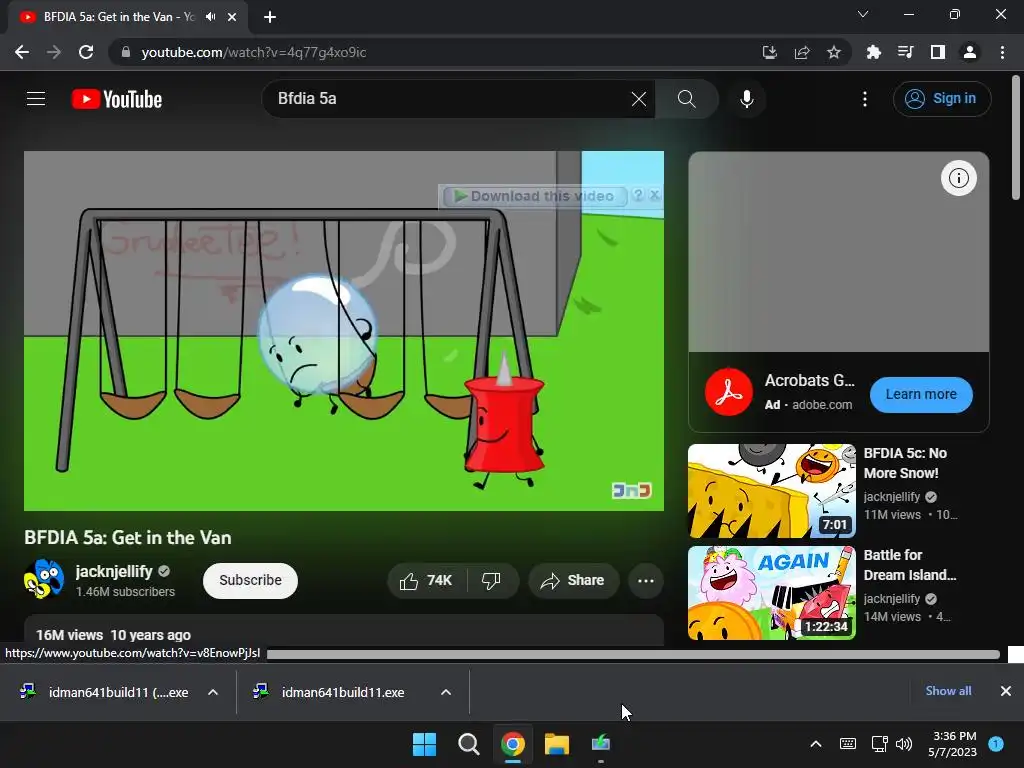Click '16M views 10 years ago' description
1024x768 pixels.
(114, 635)
